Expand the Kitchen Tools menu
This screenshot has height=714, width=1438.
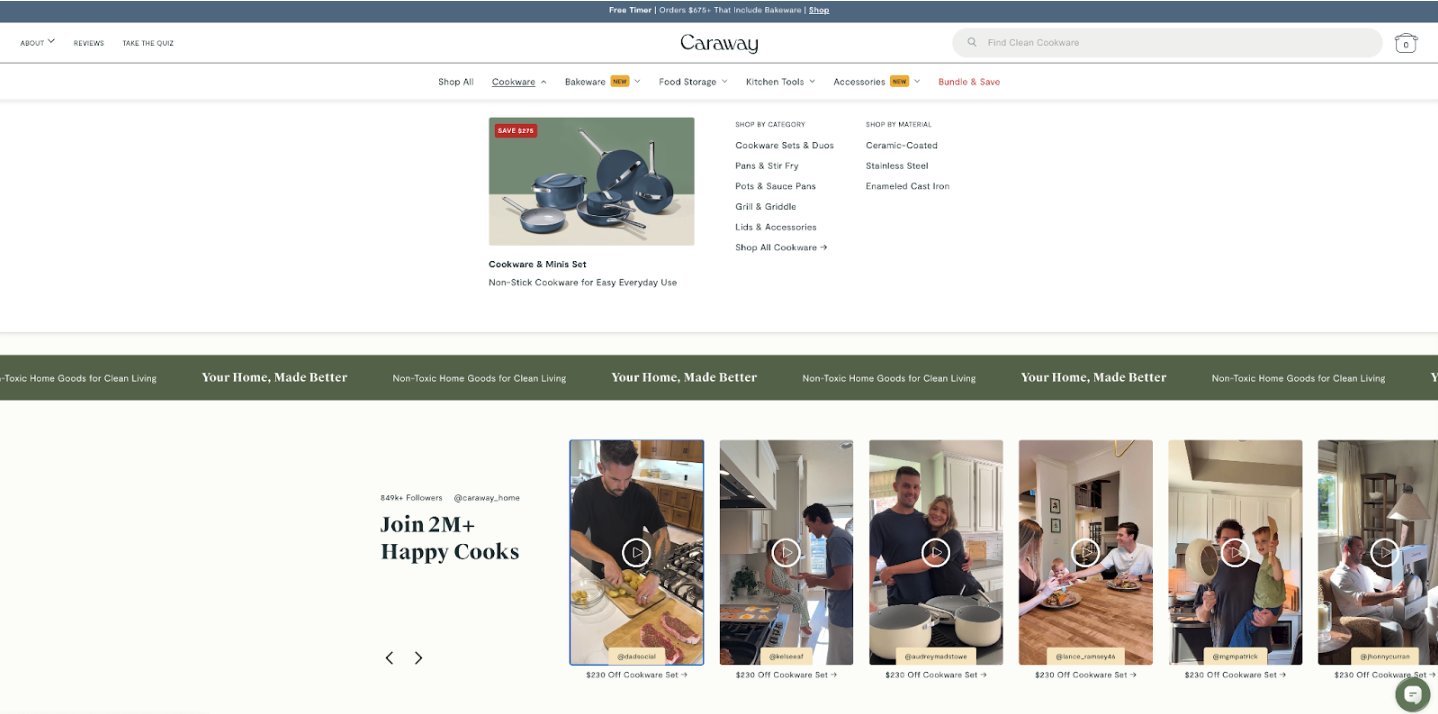(780, 82)
